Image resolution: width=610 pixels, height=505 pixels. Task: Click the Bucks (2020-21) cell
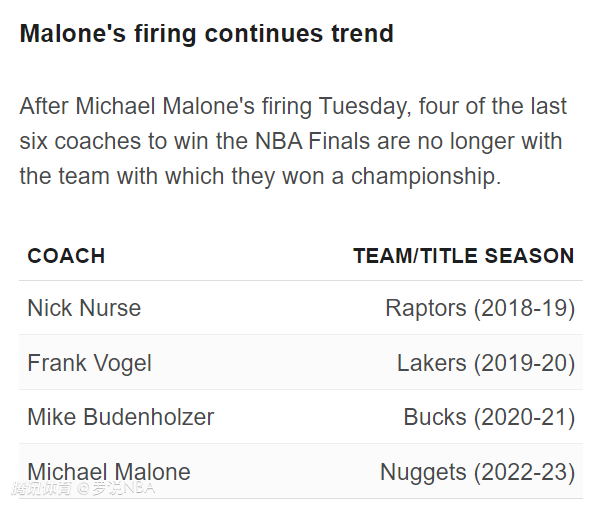489,417
